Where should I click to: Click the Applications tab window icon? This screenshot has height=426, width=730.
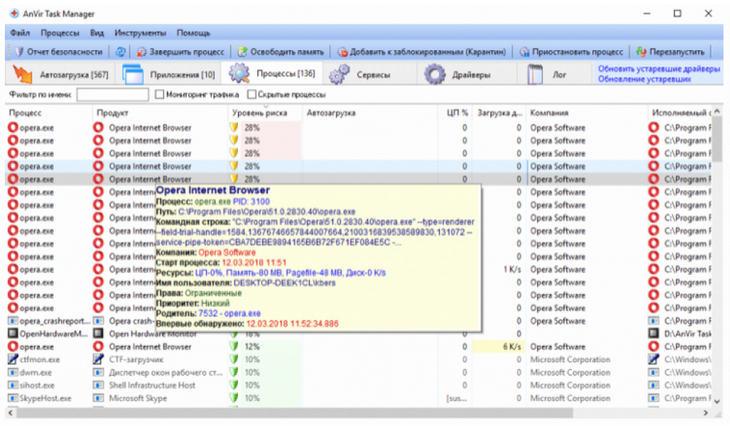[x=133, y=74]
